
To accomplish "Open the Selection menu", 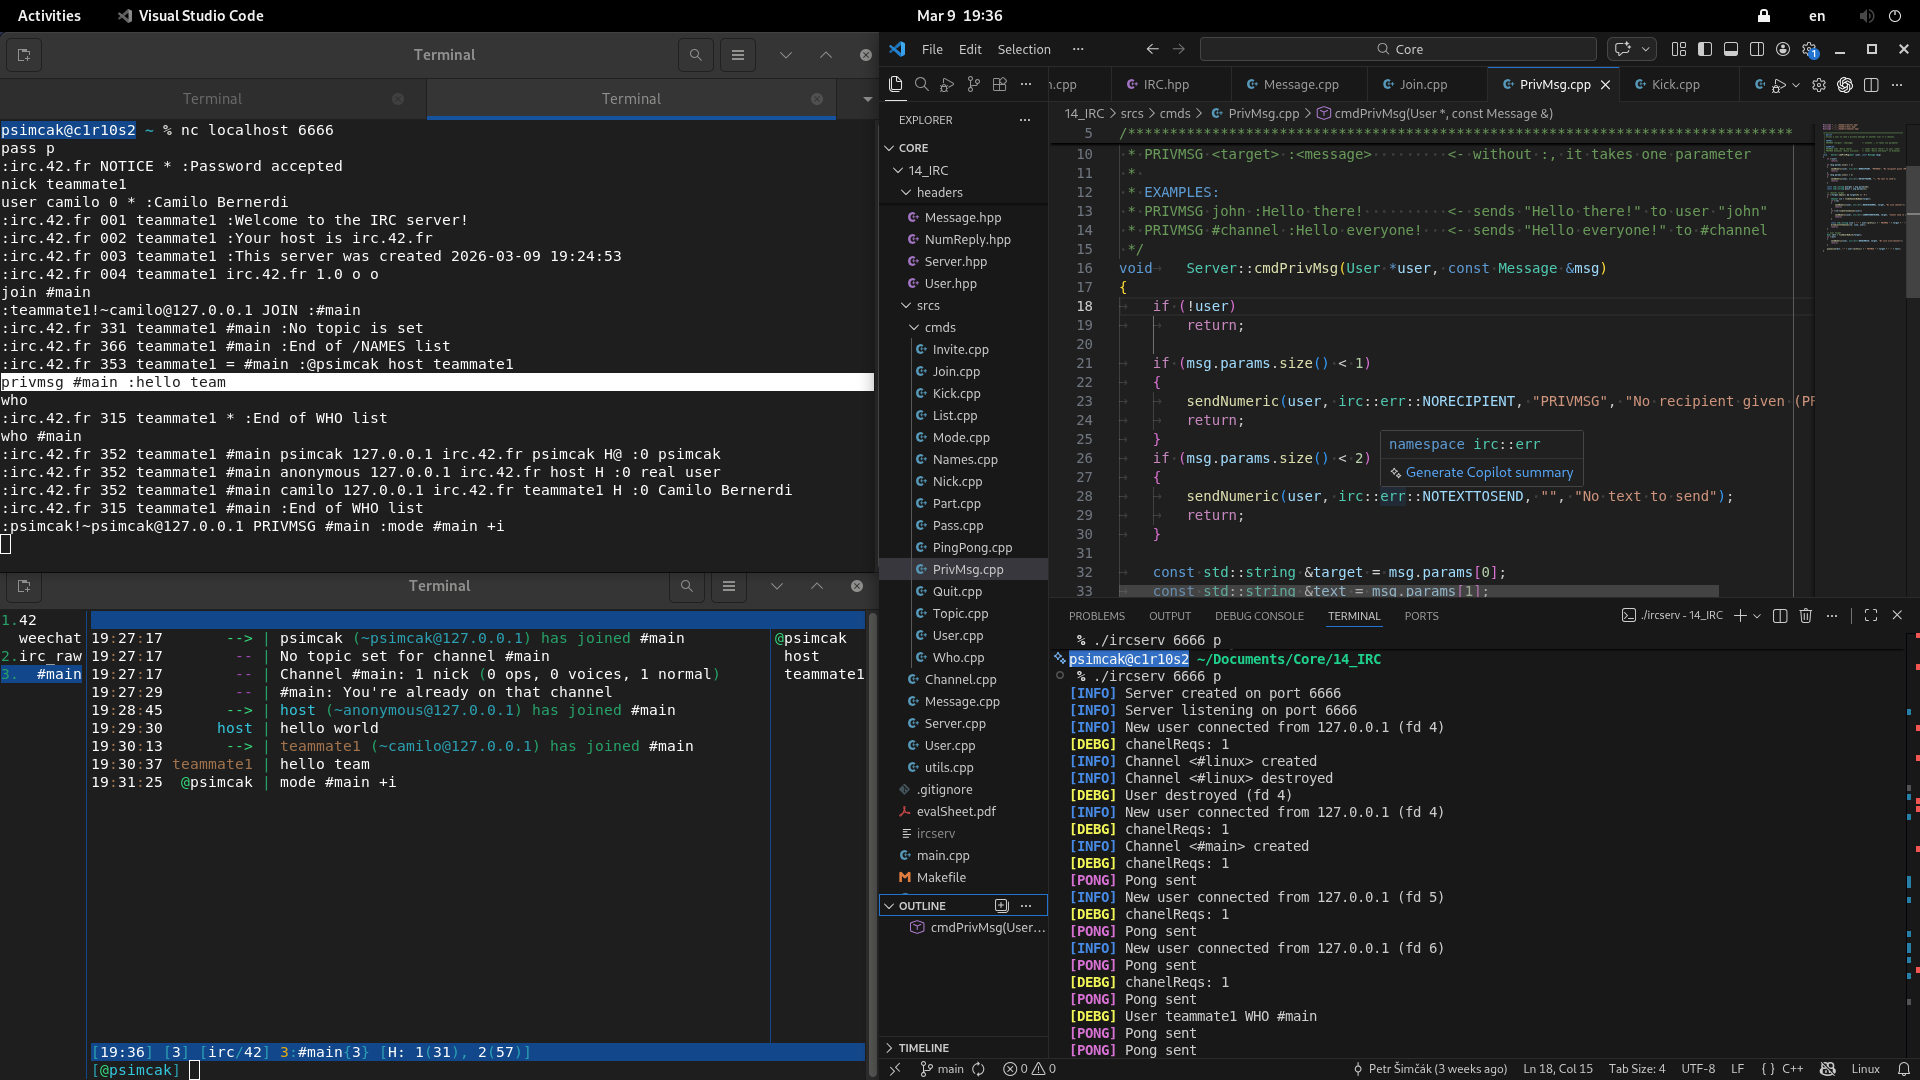I will click(1024, 49).
